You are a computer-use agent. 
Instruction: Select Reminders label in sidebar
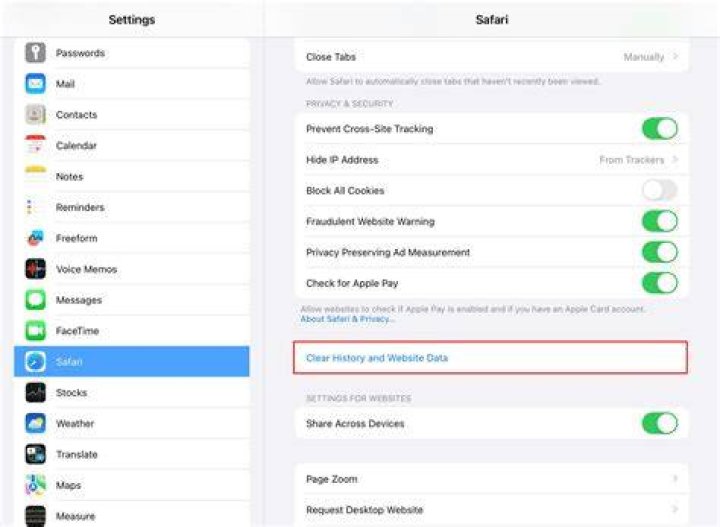point(80,207)
